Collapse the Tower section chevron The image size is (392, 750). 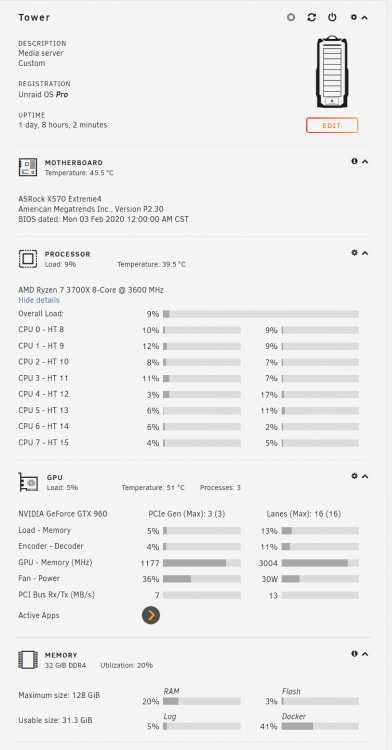[365, 18]
